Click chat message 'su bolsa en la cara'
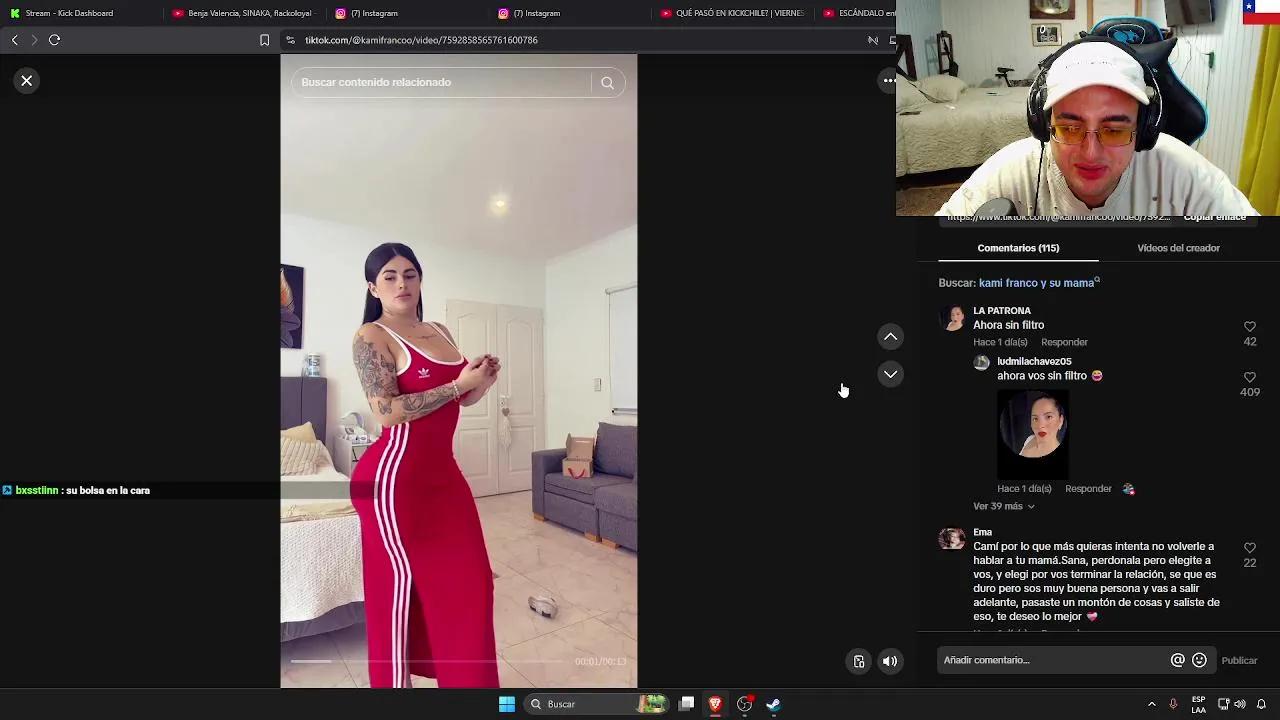1280x720 pixels. click(107, 491)
